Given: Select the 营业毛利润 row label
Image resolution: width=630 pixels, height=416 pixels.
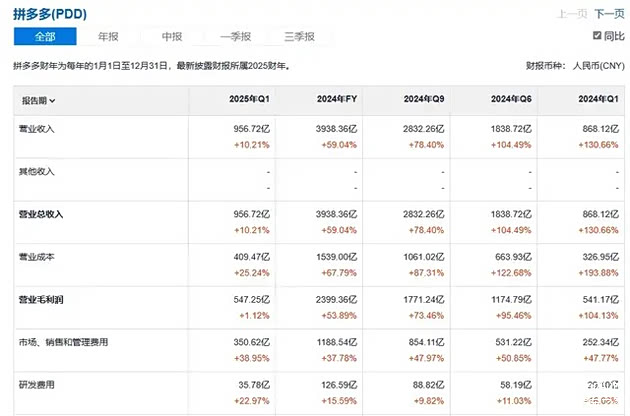Looking at the screenshot, I should click(41, 300).
